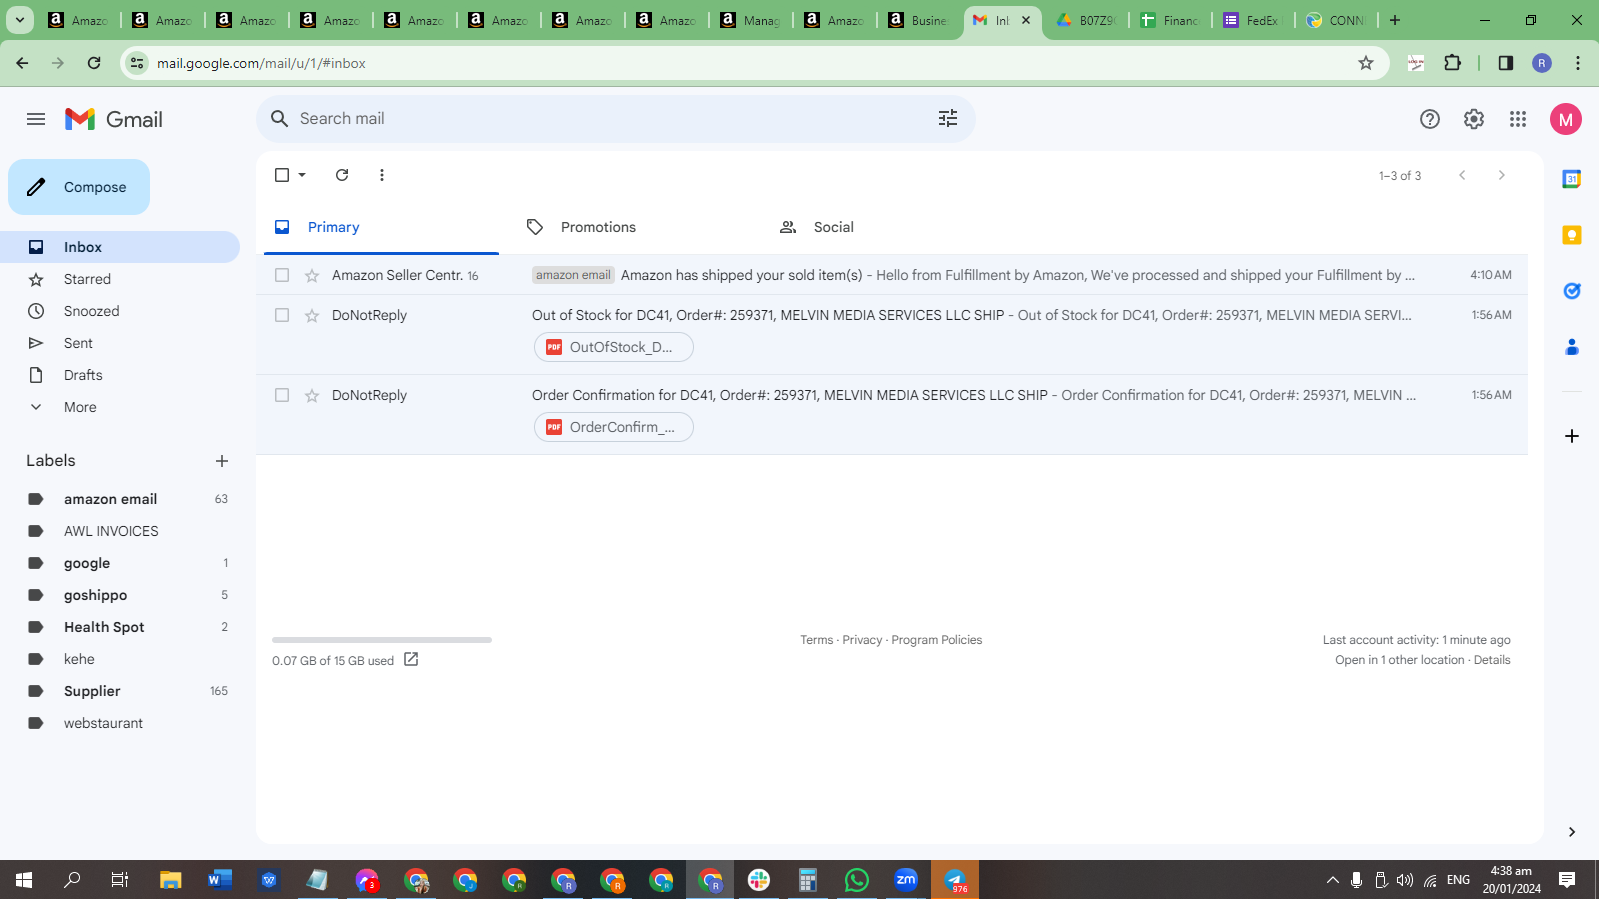Open the Program Policies link
Image resolution: width=1599 pixels, height=899 pixels.
937,640
